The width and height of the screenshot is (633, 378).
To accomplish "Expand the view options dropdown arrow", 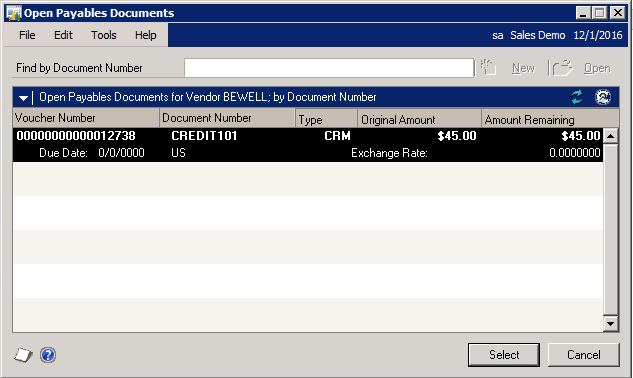I will click(x=23, y=98).
